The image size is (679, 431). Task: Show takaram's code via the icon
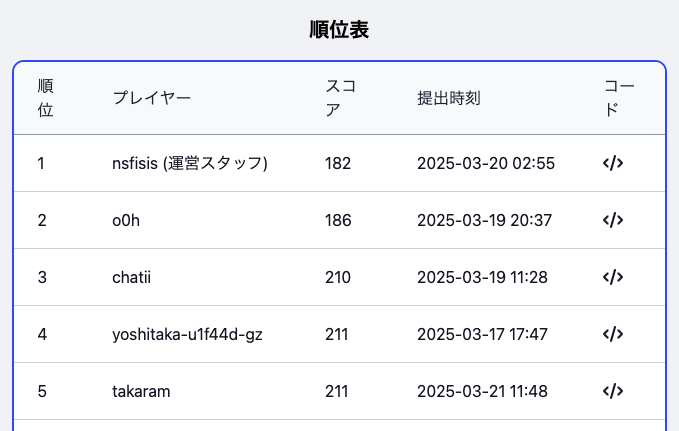coord(613,391)
